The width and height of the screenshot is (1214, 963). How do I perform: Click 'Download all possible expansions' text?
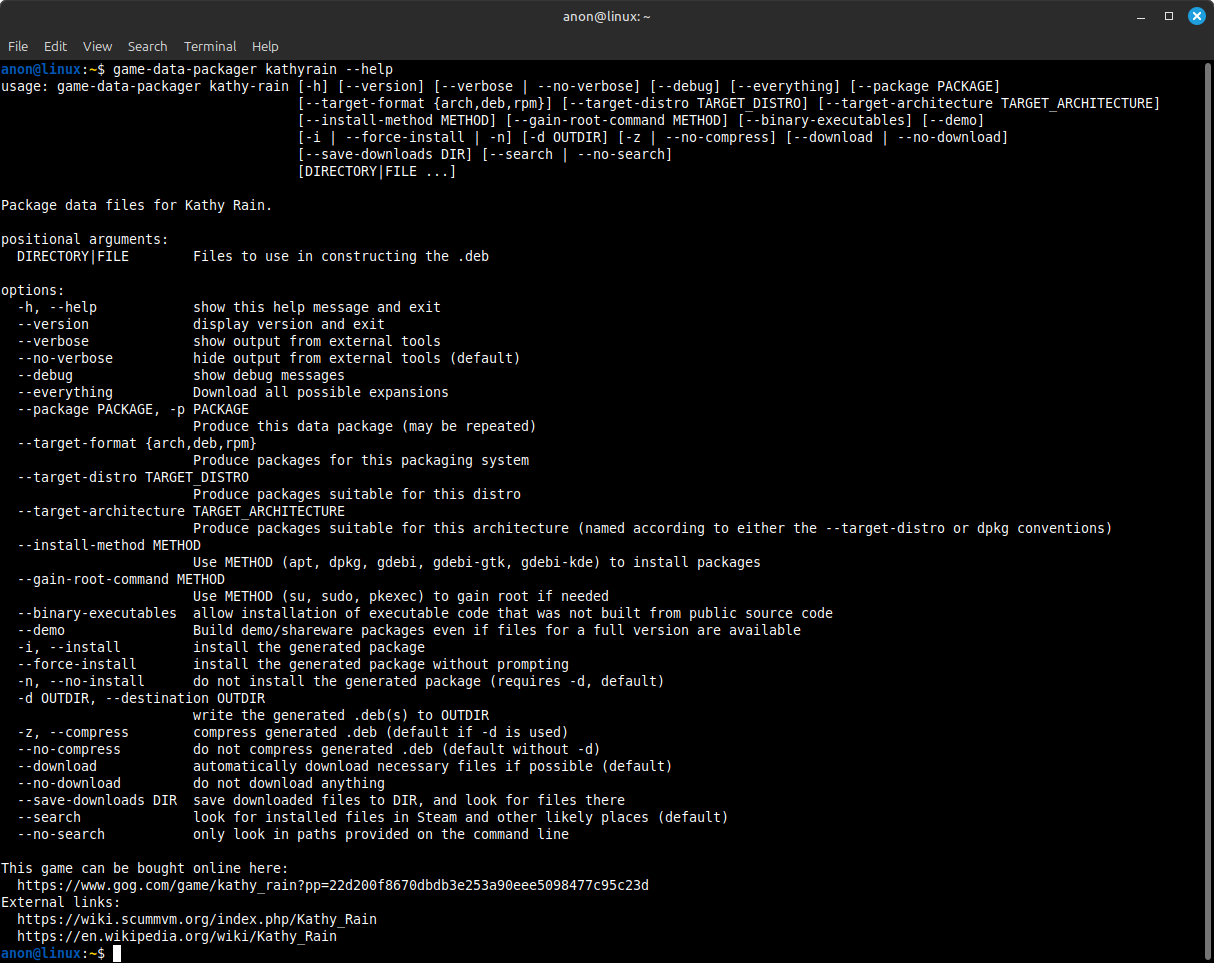[x=321, y=392]
